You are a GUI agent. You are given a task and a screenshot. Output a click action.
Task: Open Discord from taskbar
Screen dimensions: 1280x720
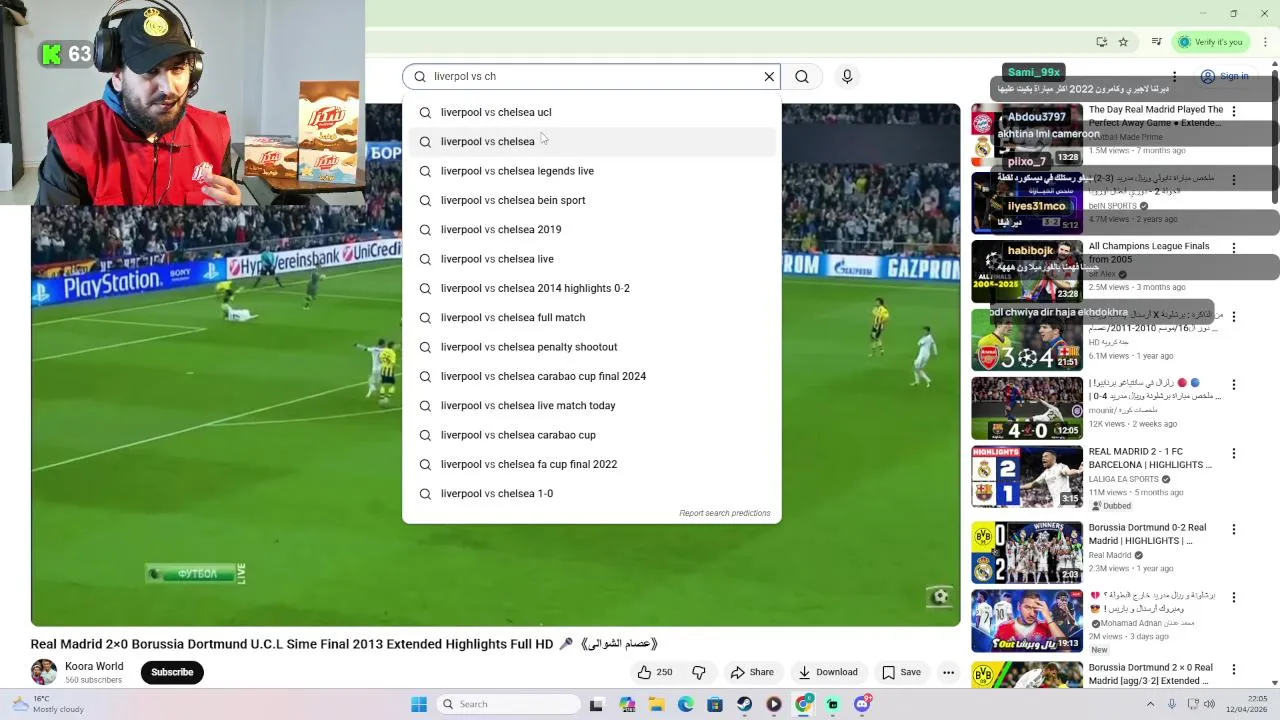click(x=862, y=704)
